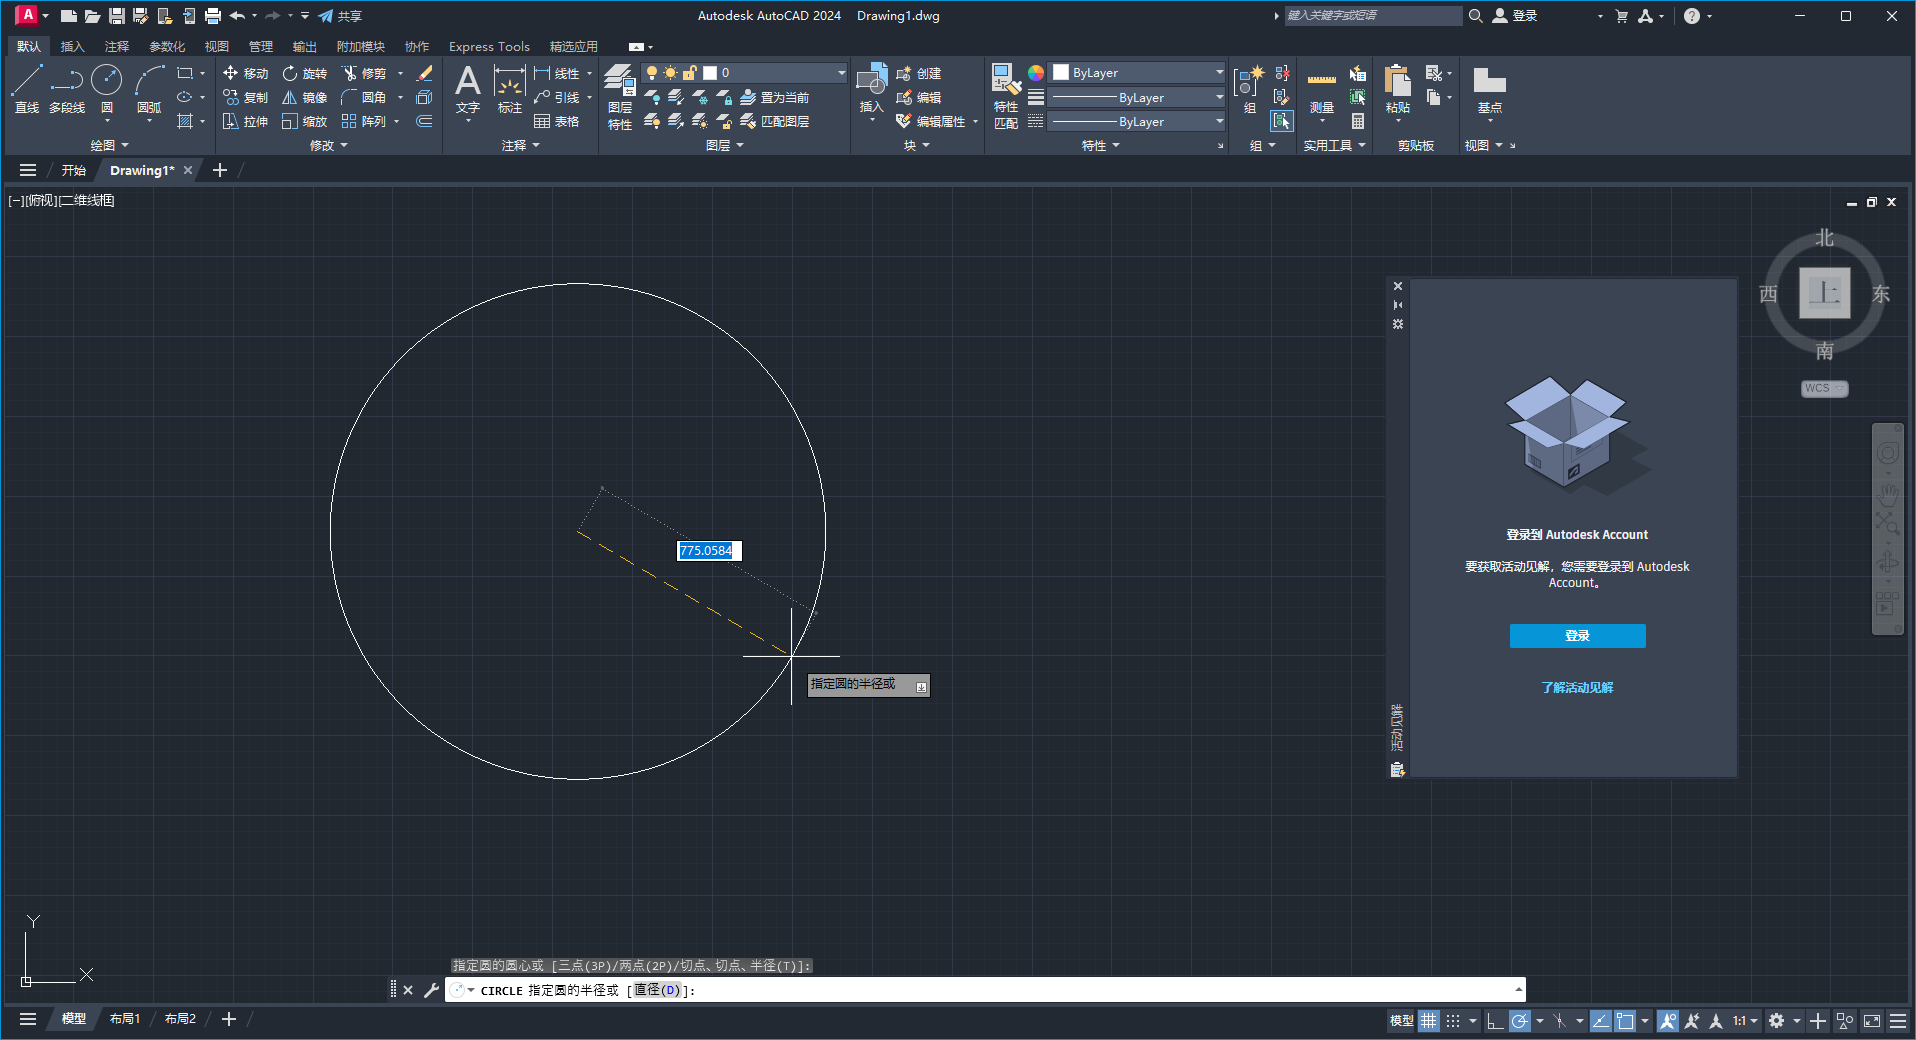Switch to the Layout1 (布局1) tab
The image size is (1916, 1040).
(125, 1019)
